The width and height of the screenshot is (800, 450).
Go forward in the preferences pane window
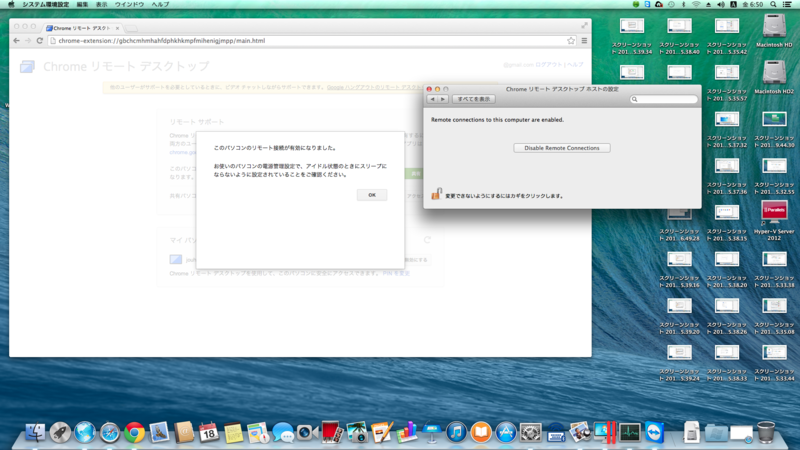coord(443,99)
